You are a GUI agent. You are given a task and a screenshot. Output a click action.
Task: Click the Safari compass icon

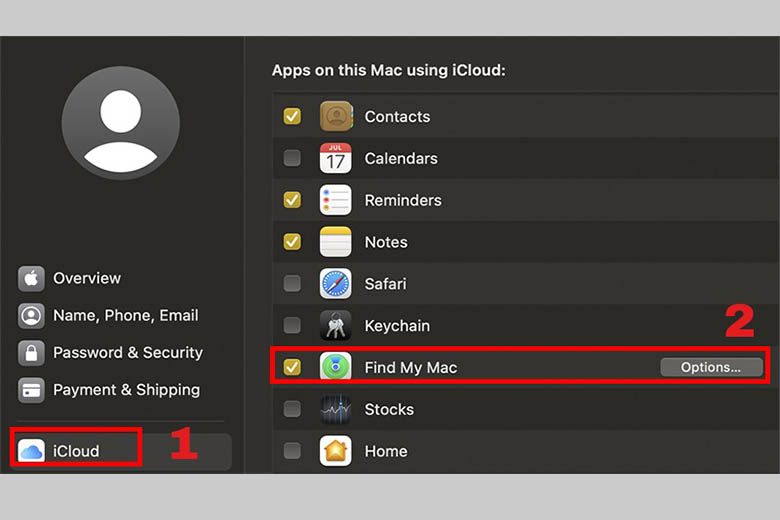[336, 284]
